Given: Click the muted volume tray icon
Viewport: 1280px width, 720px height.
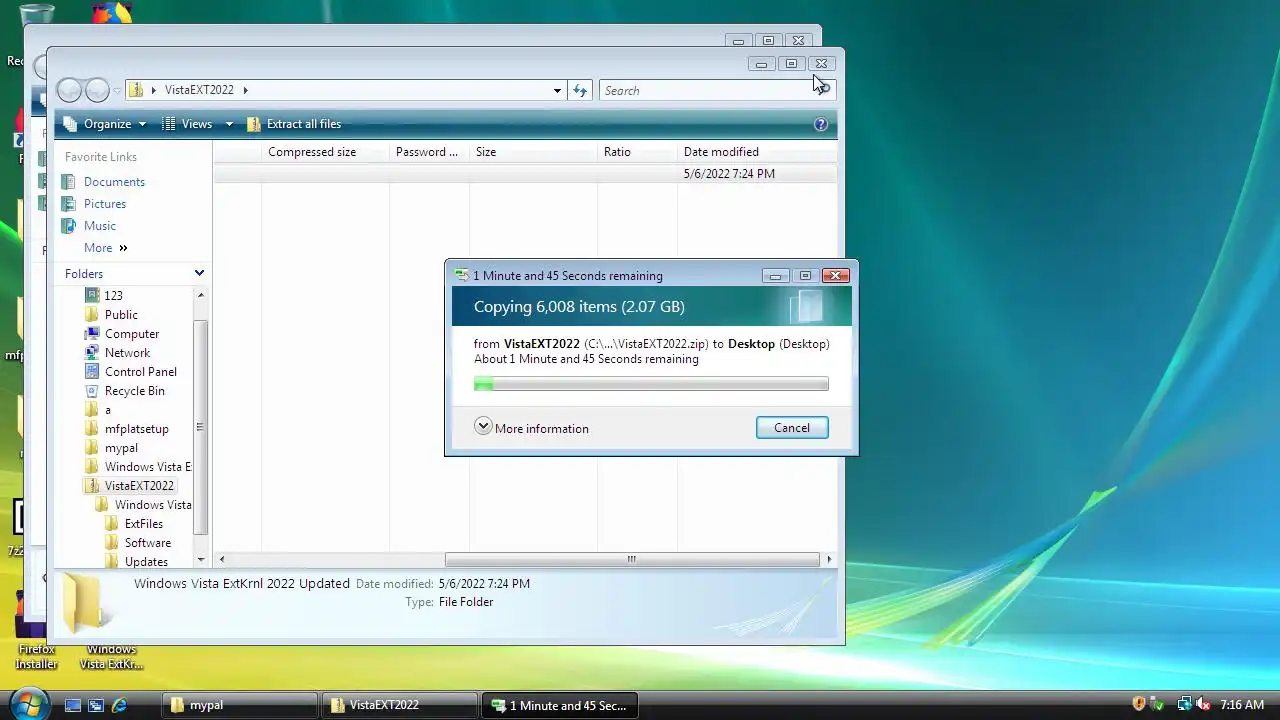Looking at the screenshot, I should pyautogui.click(x=1203, y=705).
